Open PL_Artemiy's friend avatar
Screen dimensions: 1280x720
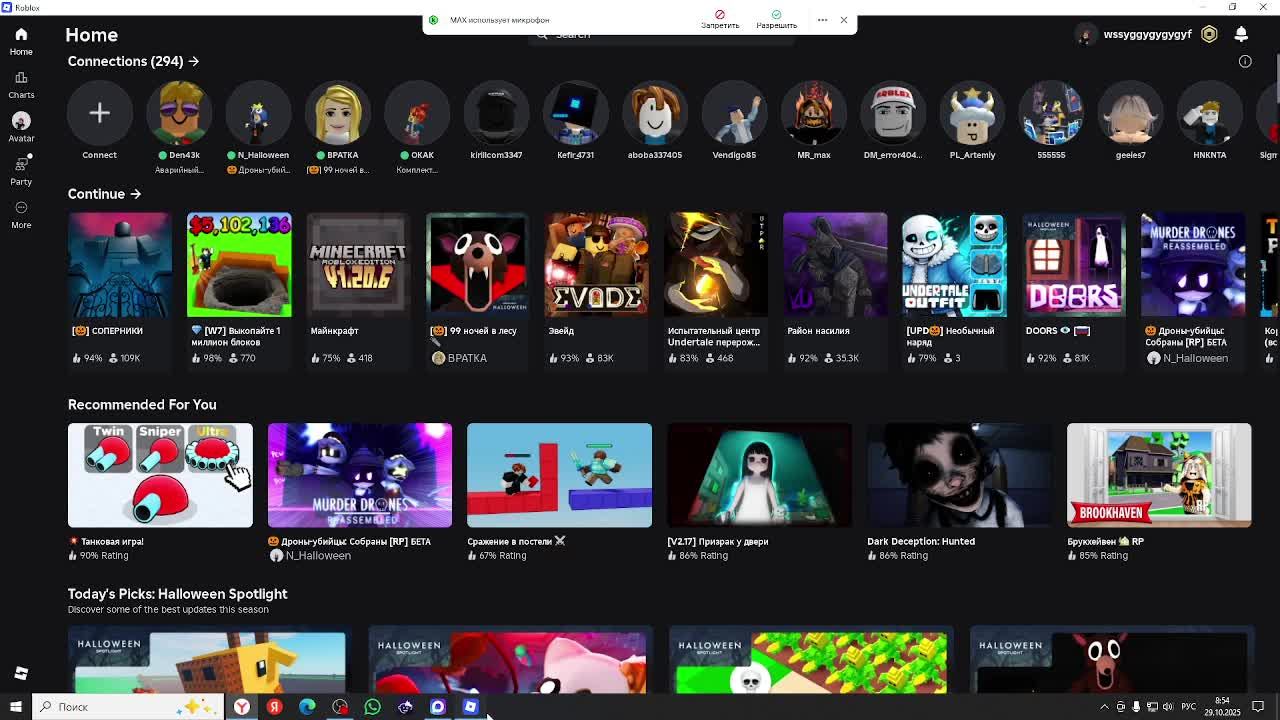972,113
